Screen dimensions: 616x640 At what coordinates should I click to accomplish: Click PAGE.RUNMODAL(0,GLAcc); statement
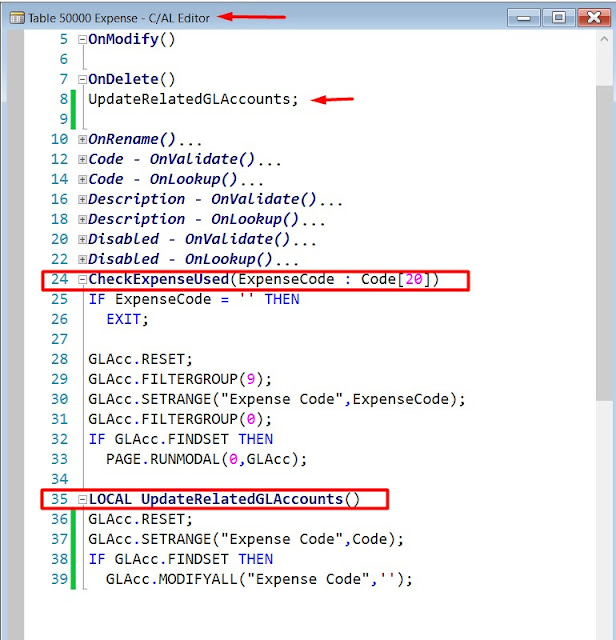pos(207,459)
